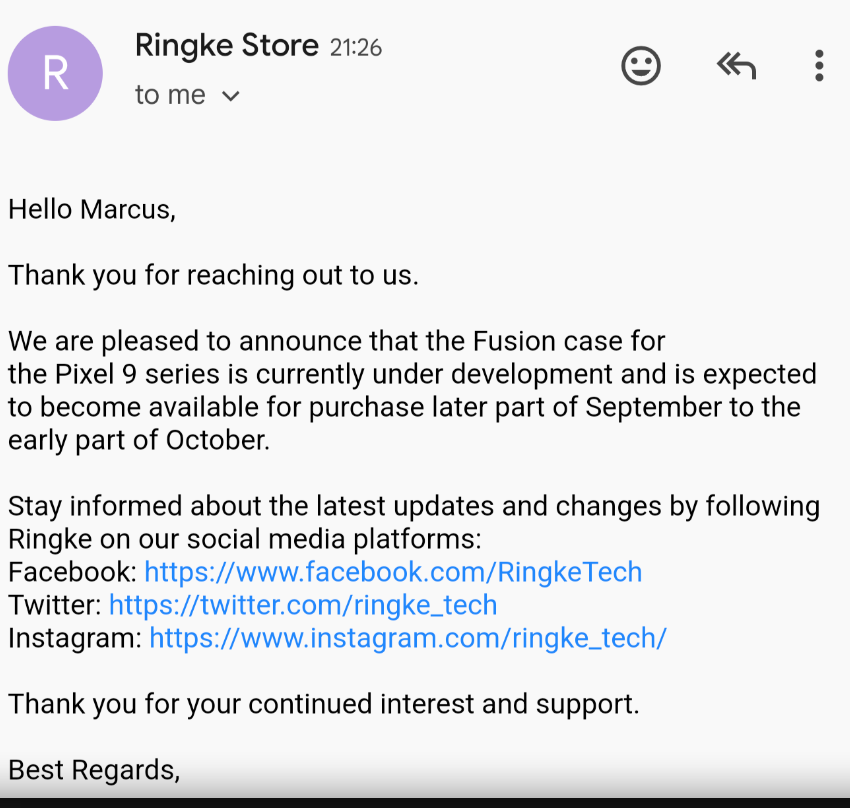Tap the purple "R" sender avatar
Viewport: 850px width, 808px height.
point(55,73)
